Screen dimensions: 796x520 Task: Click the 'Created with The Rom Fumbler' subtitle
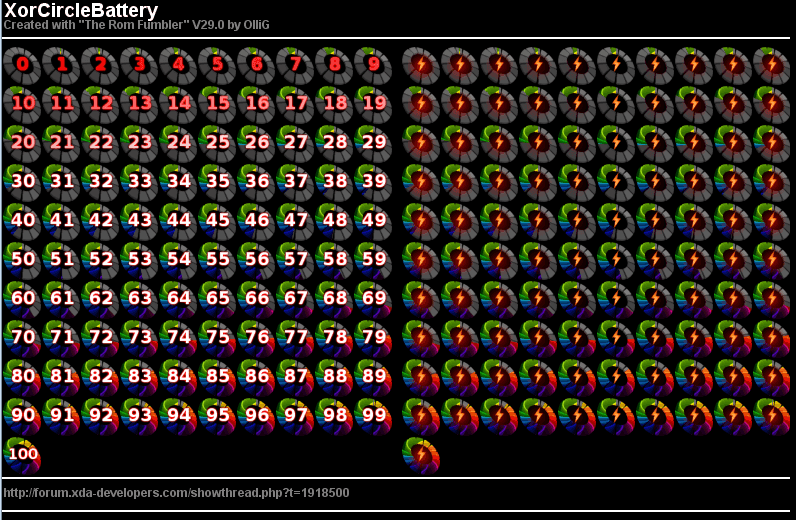(136, 25)
